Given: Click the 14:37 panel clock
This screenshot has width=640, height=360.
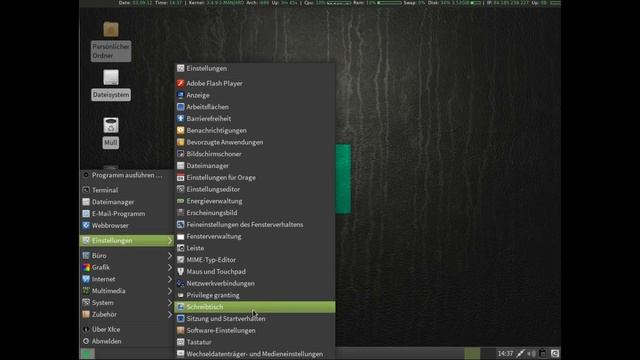Looking at the screenshot, I should 505,353.
